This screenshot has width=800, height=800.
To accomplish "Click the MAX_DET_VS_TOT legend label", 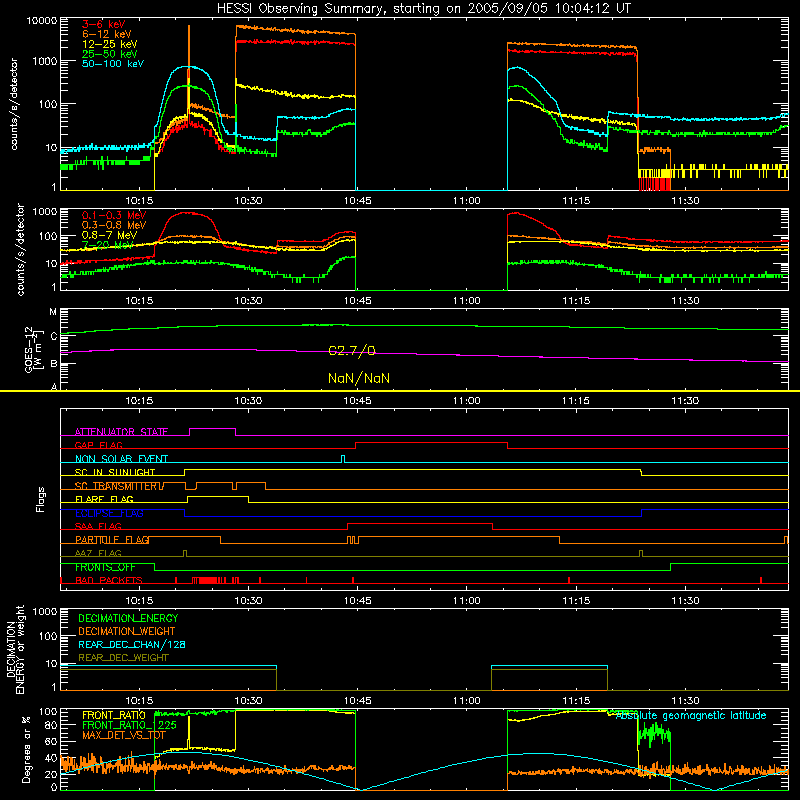I will click(x=124, y=735).
